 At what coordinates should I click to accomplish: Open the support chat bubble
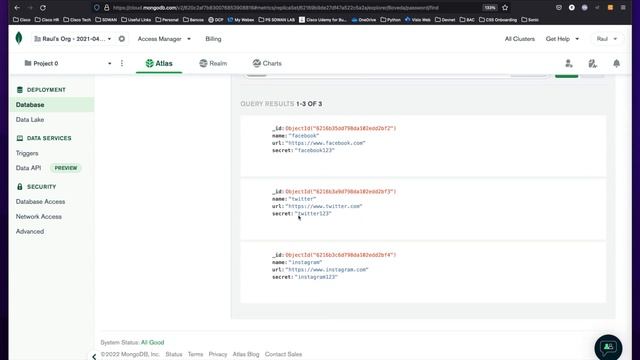(x=608, y=347)
